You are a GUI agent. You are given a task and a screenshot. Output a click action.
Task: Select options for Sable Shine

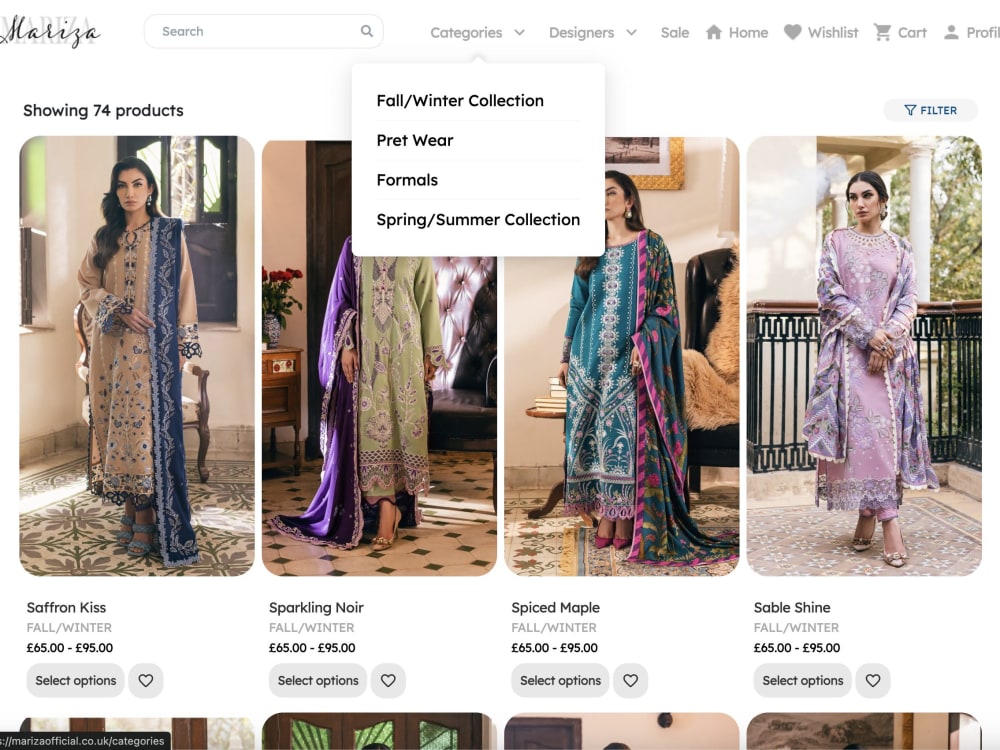(803, 680)
